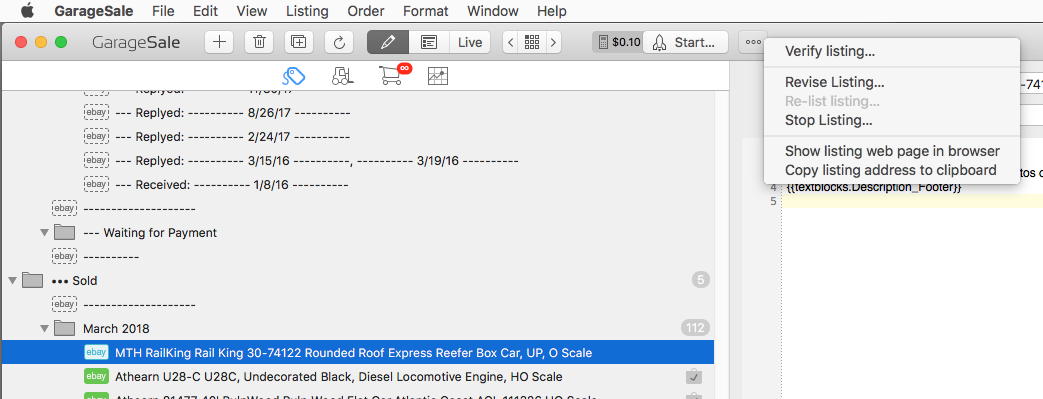
Task: Collapse the Sold folder
Action: tap(12, 281)
